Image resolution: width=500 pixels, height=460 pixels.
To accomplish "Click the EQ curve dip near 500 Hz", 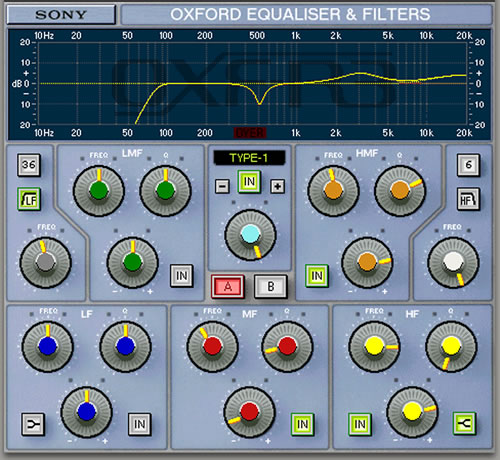I will 260,104.
